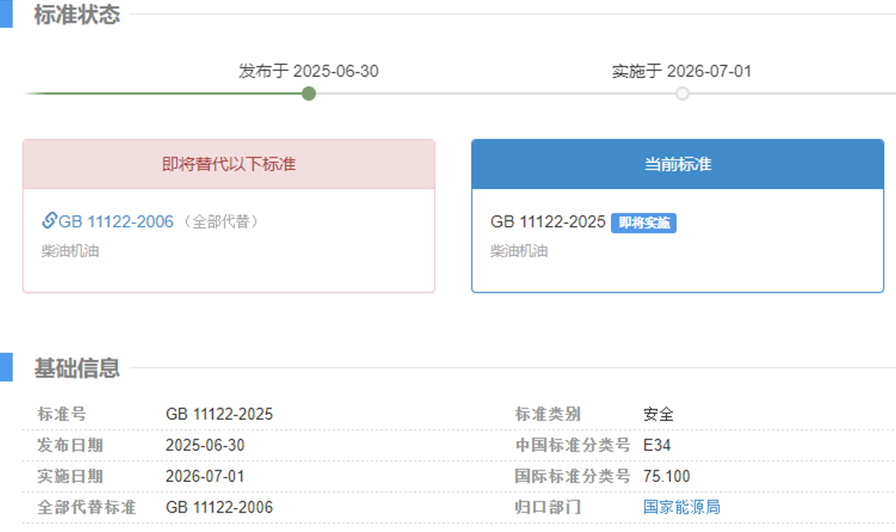This screenshot has width=896, height=532.
Task: Click the 即将实施 status badge
Action: pos(643,222)
